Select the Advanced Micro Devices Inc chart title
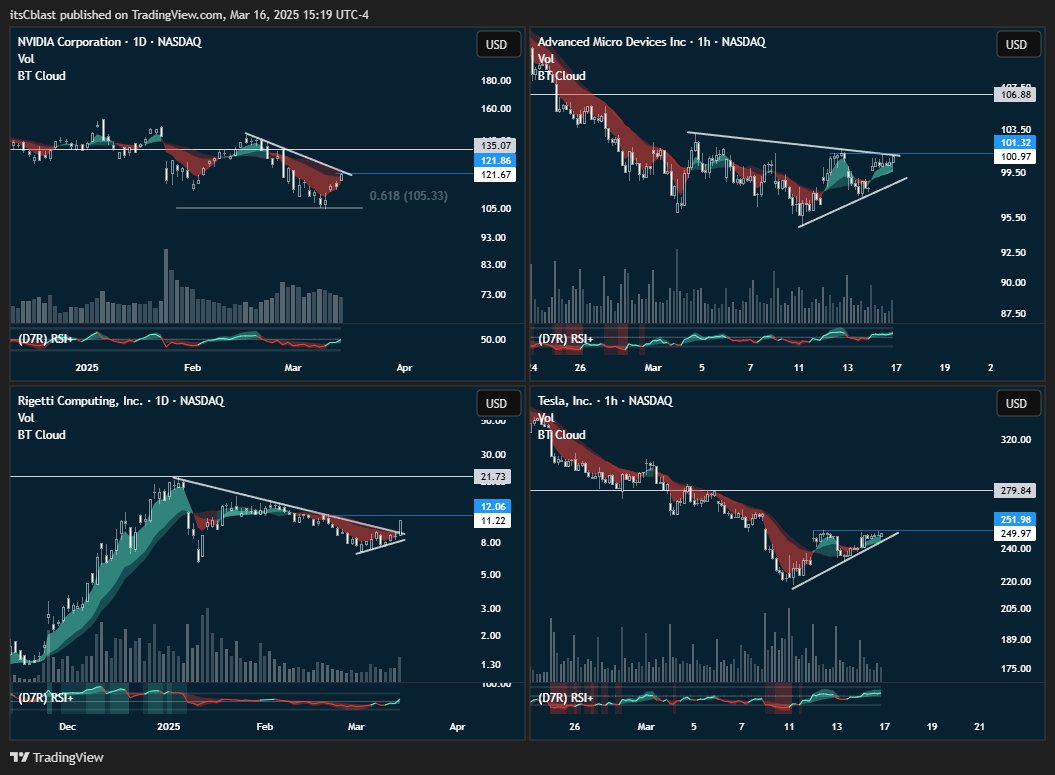This screenshot has width=1055, height=775. point(650,42)
